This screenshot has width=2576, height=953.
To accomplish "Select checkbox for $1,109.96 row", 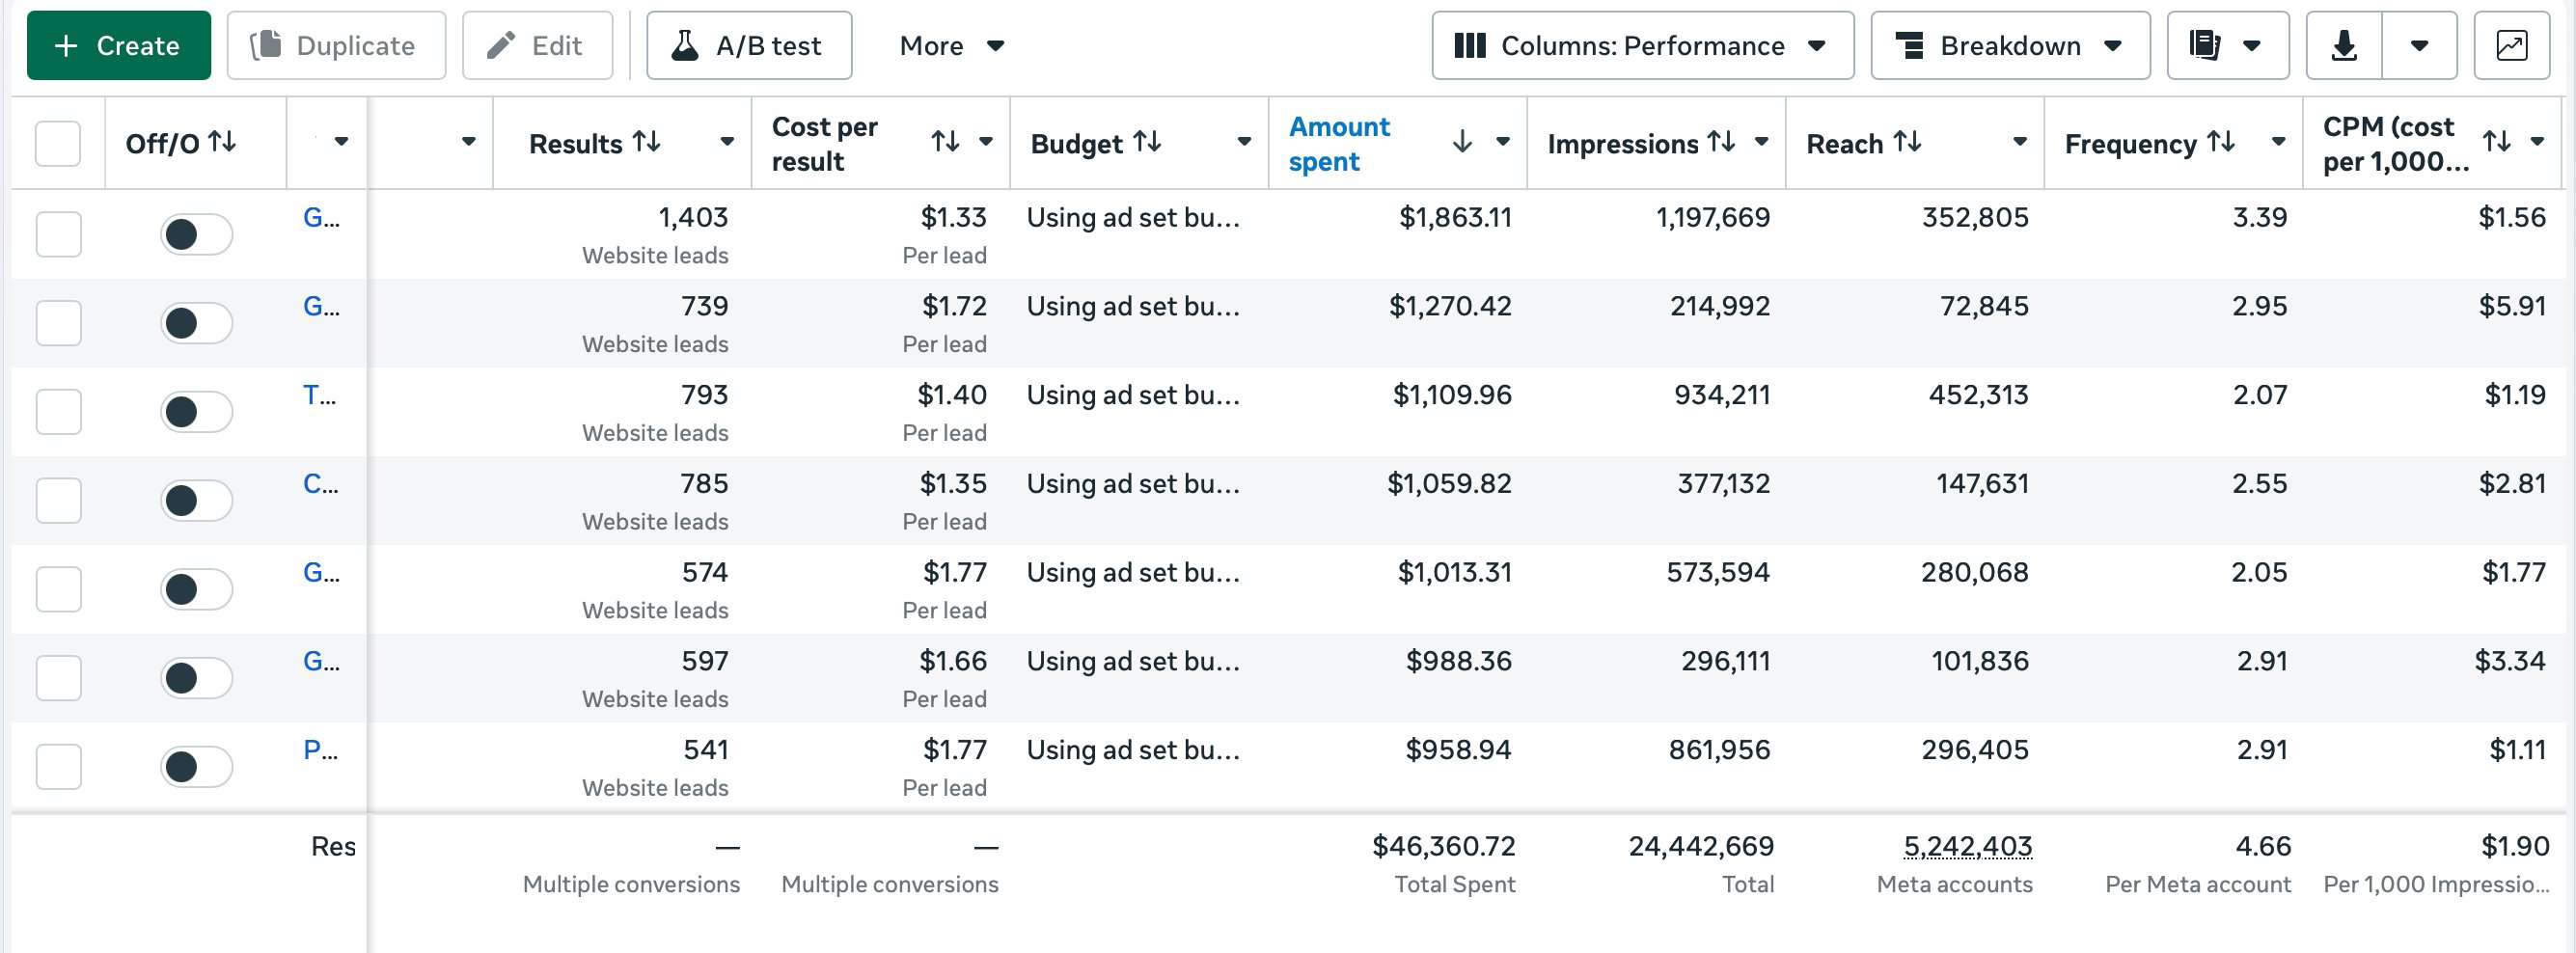I will [x=58, y=412].
